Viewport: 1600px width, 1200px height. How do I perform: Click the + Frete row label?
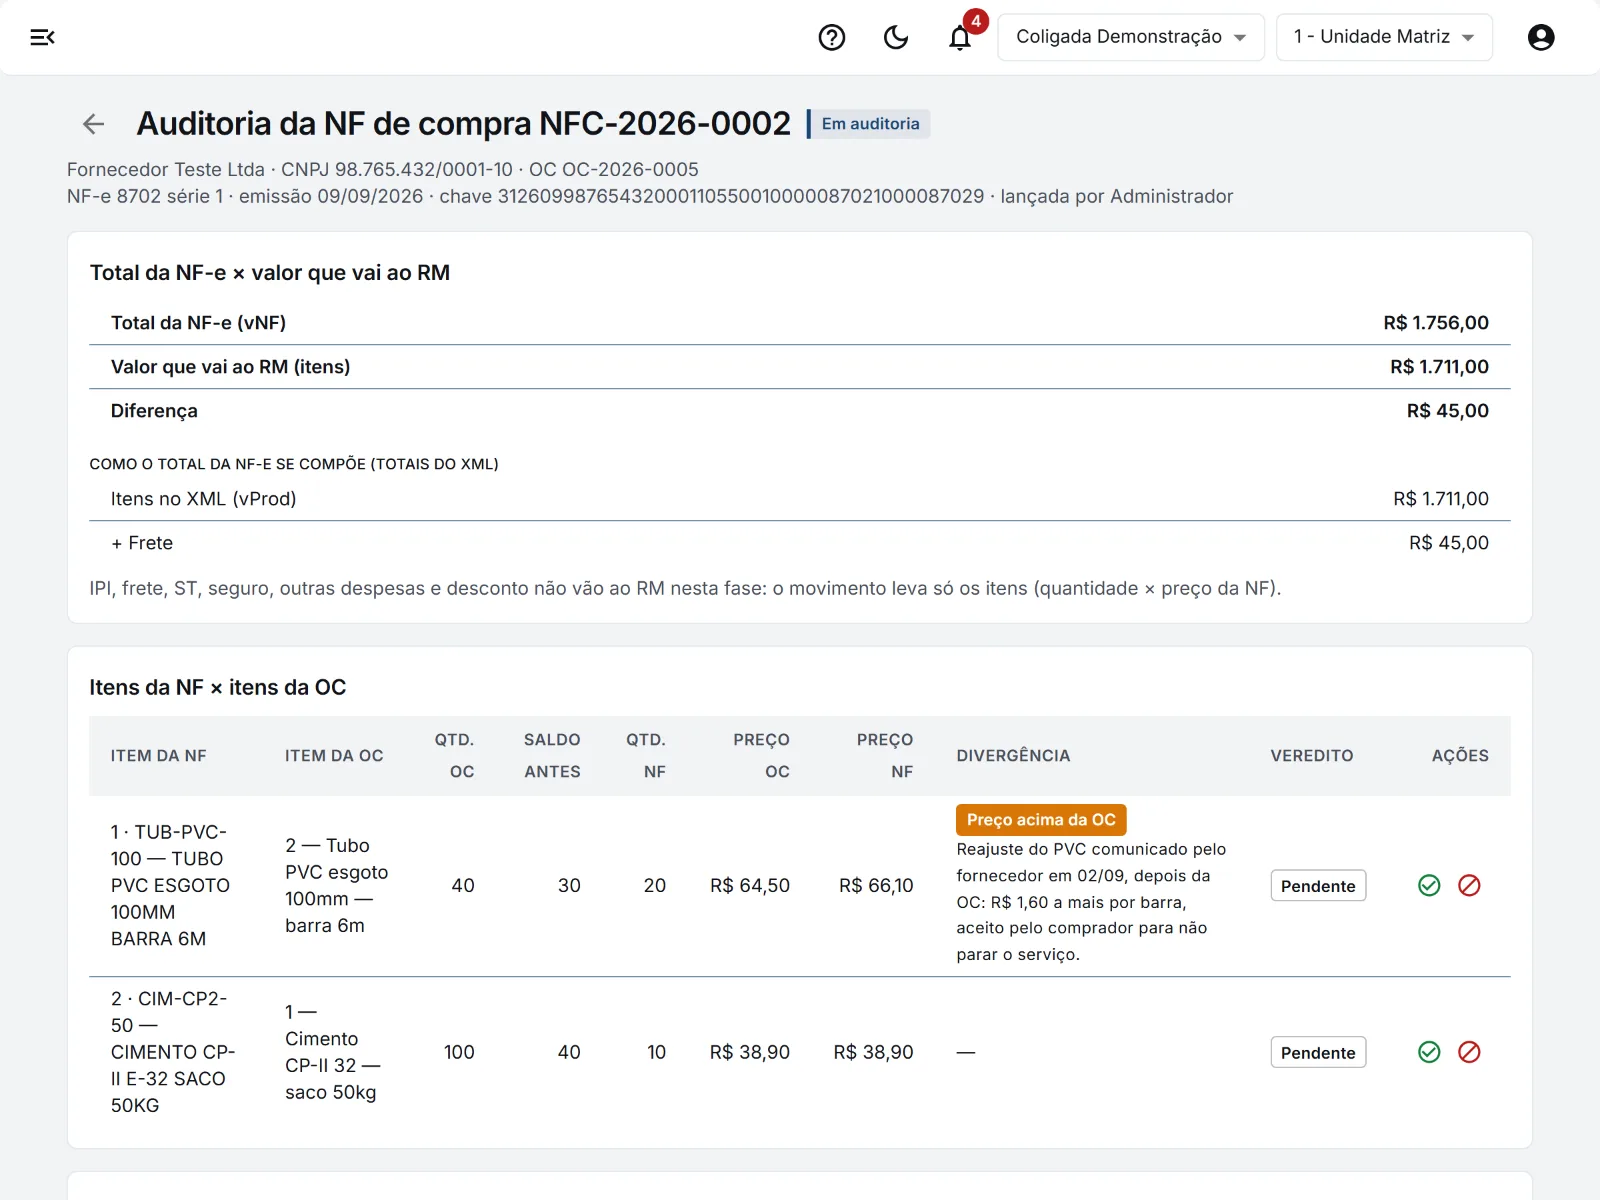pyautogui.click(x=141, y=543)
